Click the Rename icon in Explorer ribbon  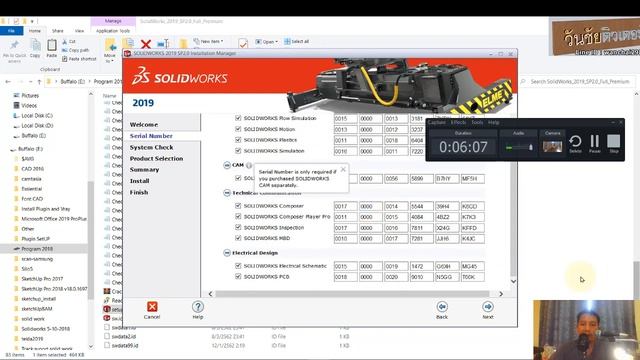163,43
